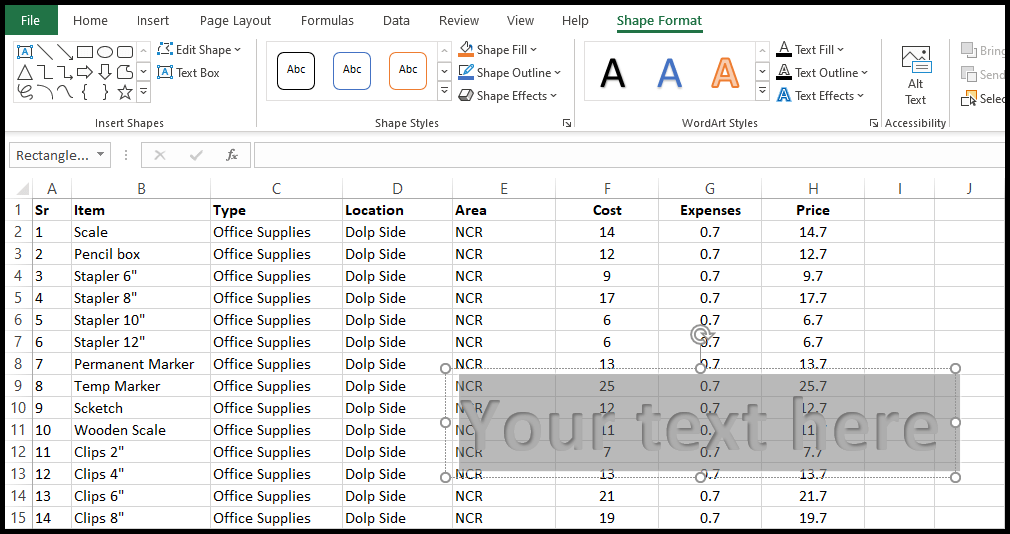
Task: Open the Shape Fill dropdown
Action: coord(498,50)
